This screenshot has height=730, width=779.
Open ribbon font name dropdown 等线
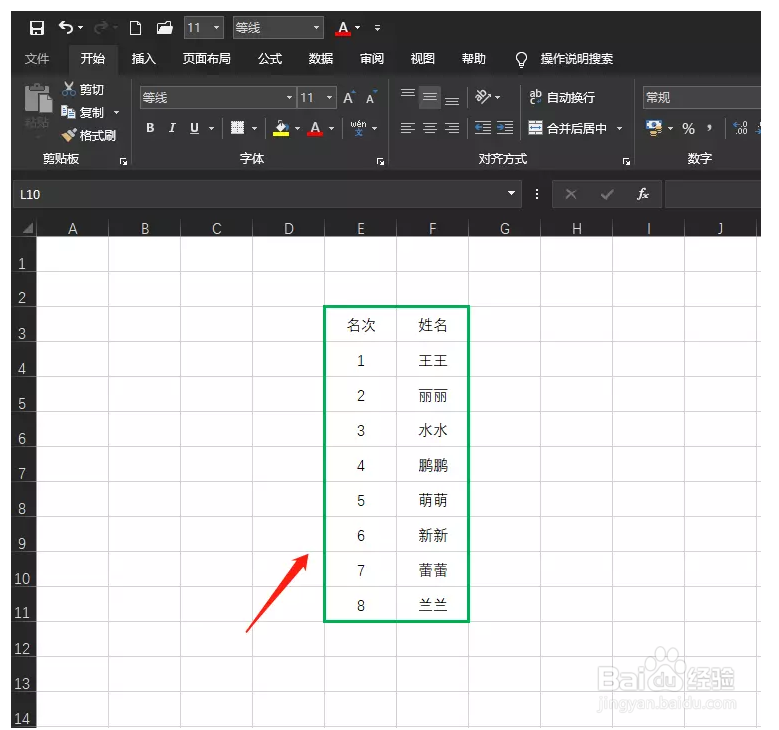(x=289, y=97)
